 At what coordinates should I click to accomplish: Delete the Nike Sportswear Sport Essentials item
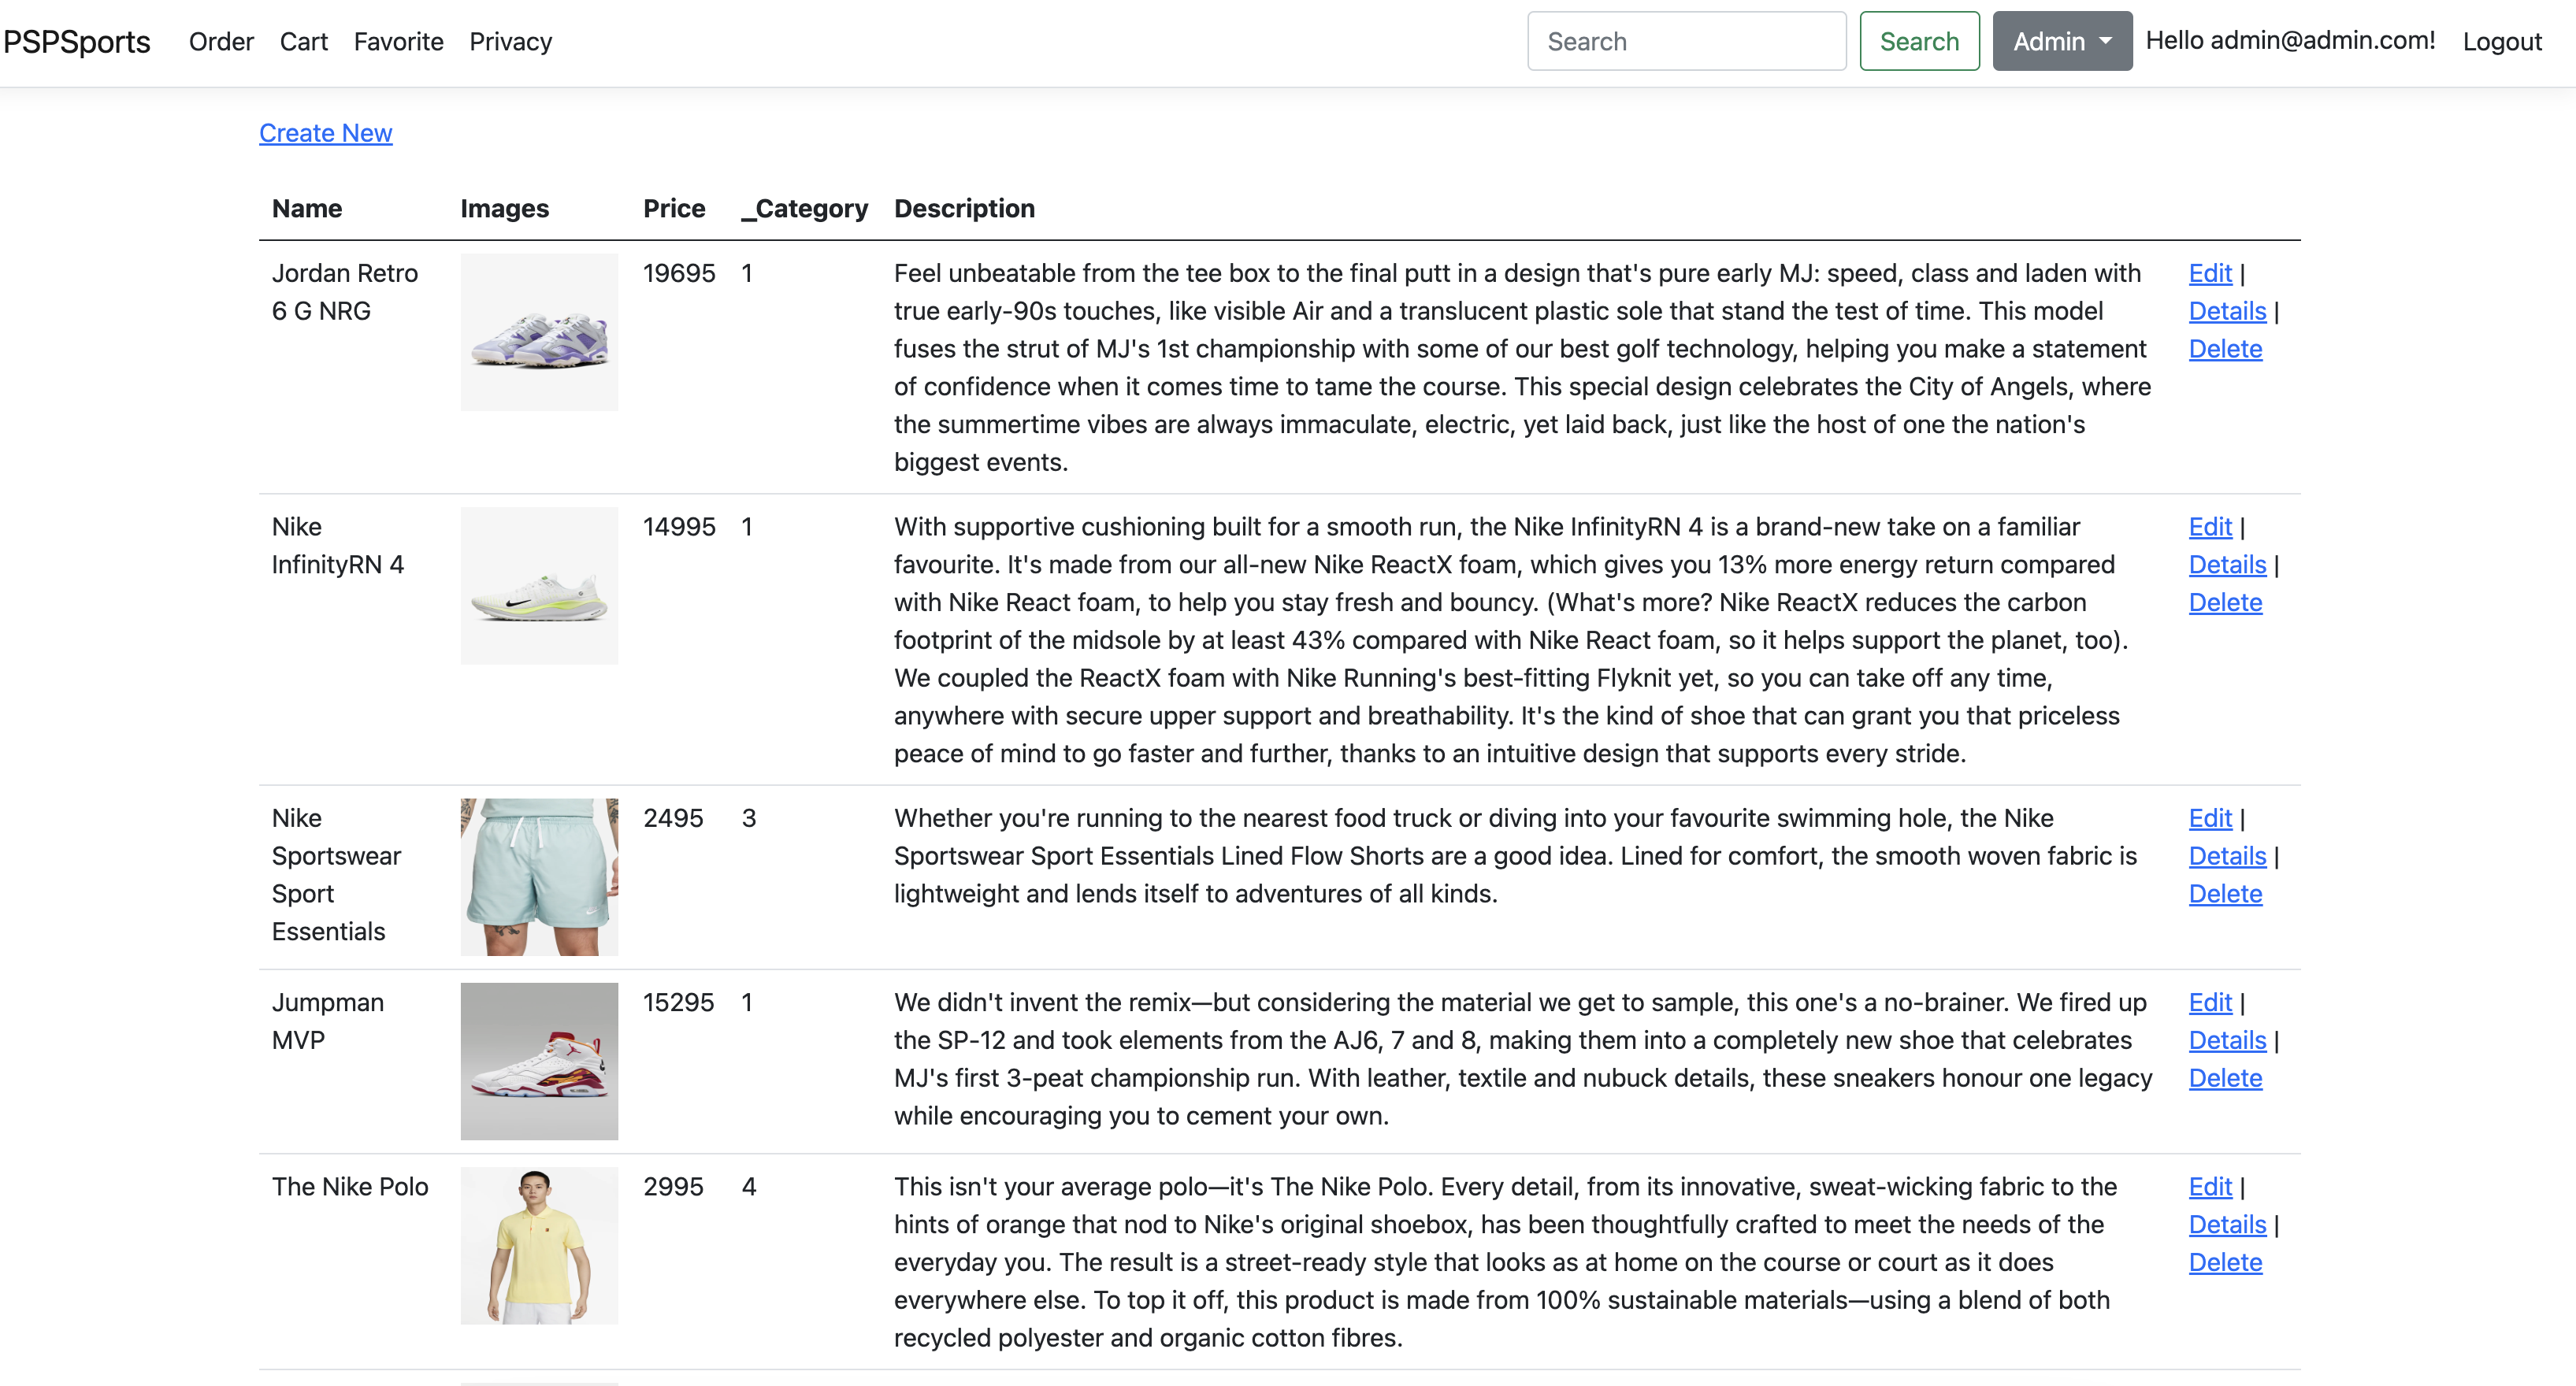pyautogui.click(x=2224, y=893)
